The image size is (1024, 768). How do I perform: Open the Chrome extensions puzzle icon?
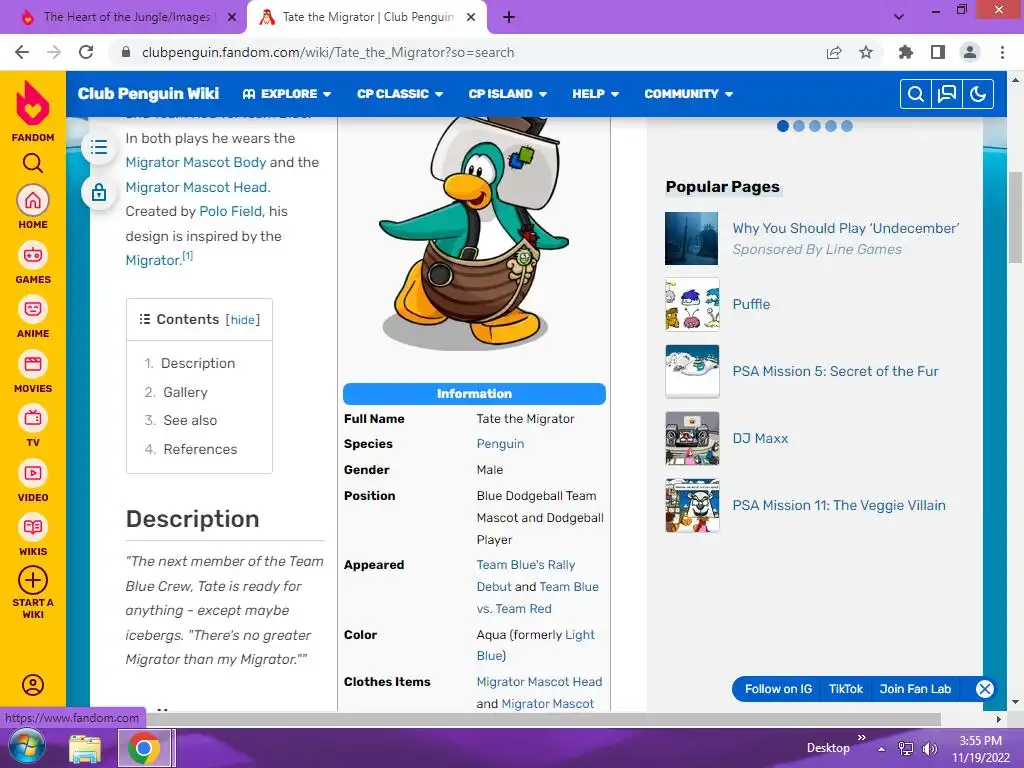(906, 52)
